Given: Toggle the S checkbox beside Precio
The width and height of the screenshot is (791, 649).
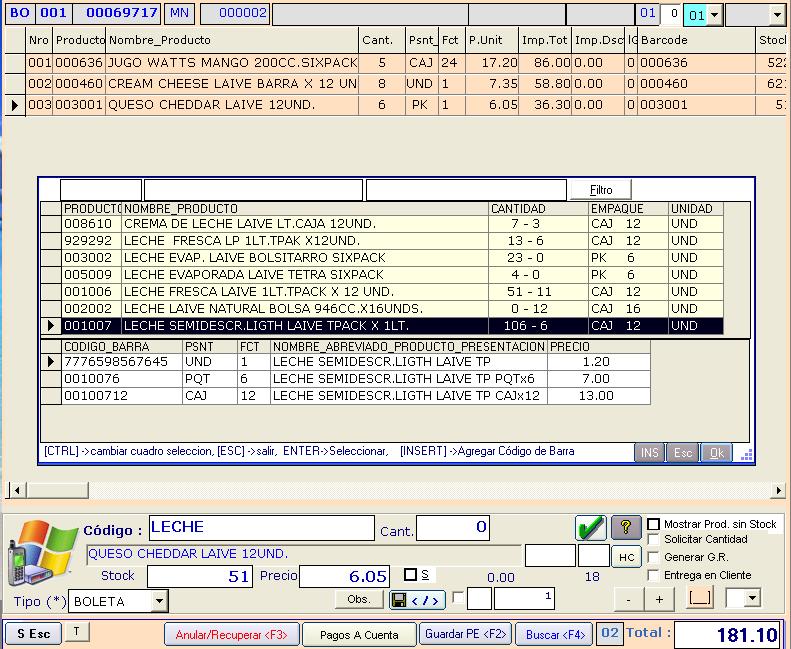Looking at the screenshot, I should pyautogui.click(x=411, y=575).
